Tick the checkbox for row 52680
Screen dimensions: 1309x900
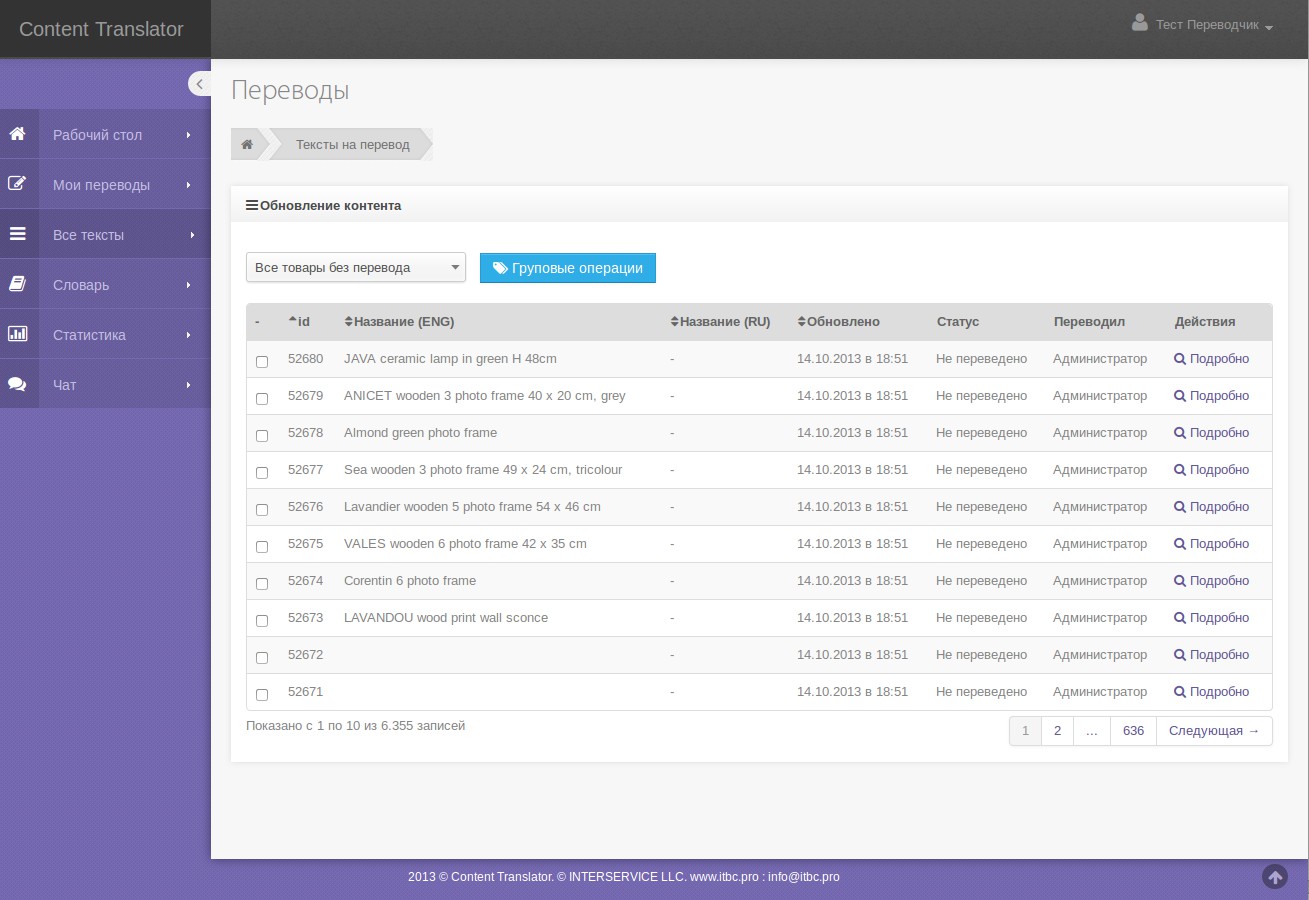tap(262, 361)
